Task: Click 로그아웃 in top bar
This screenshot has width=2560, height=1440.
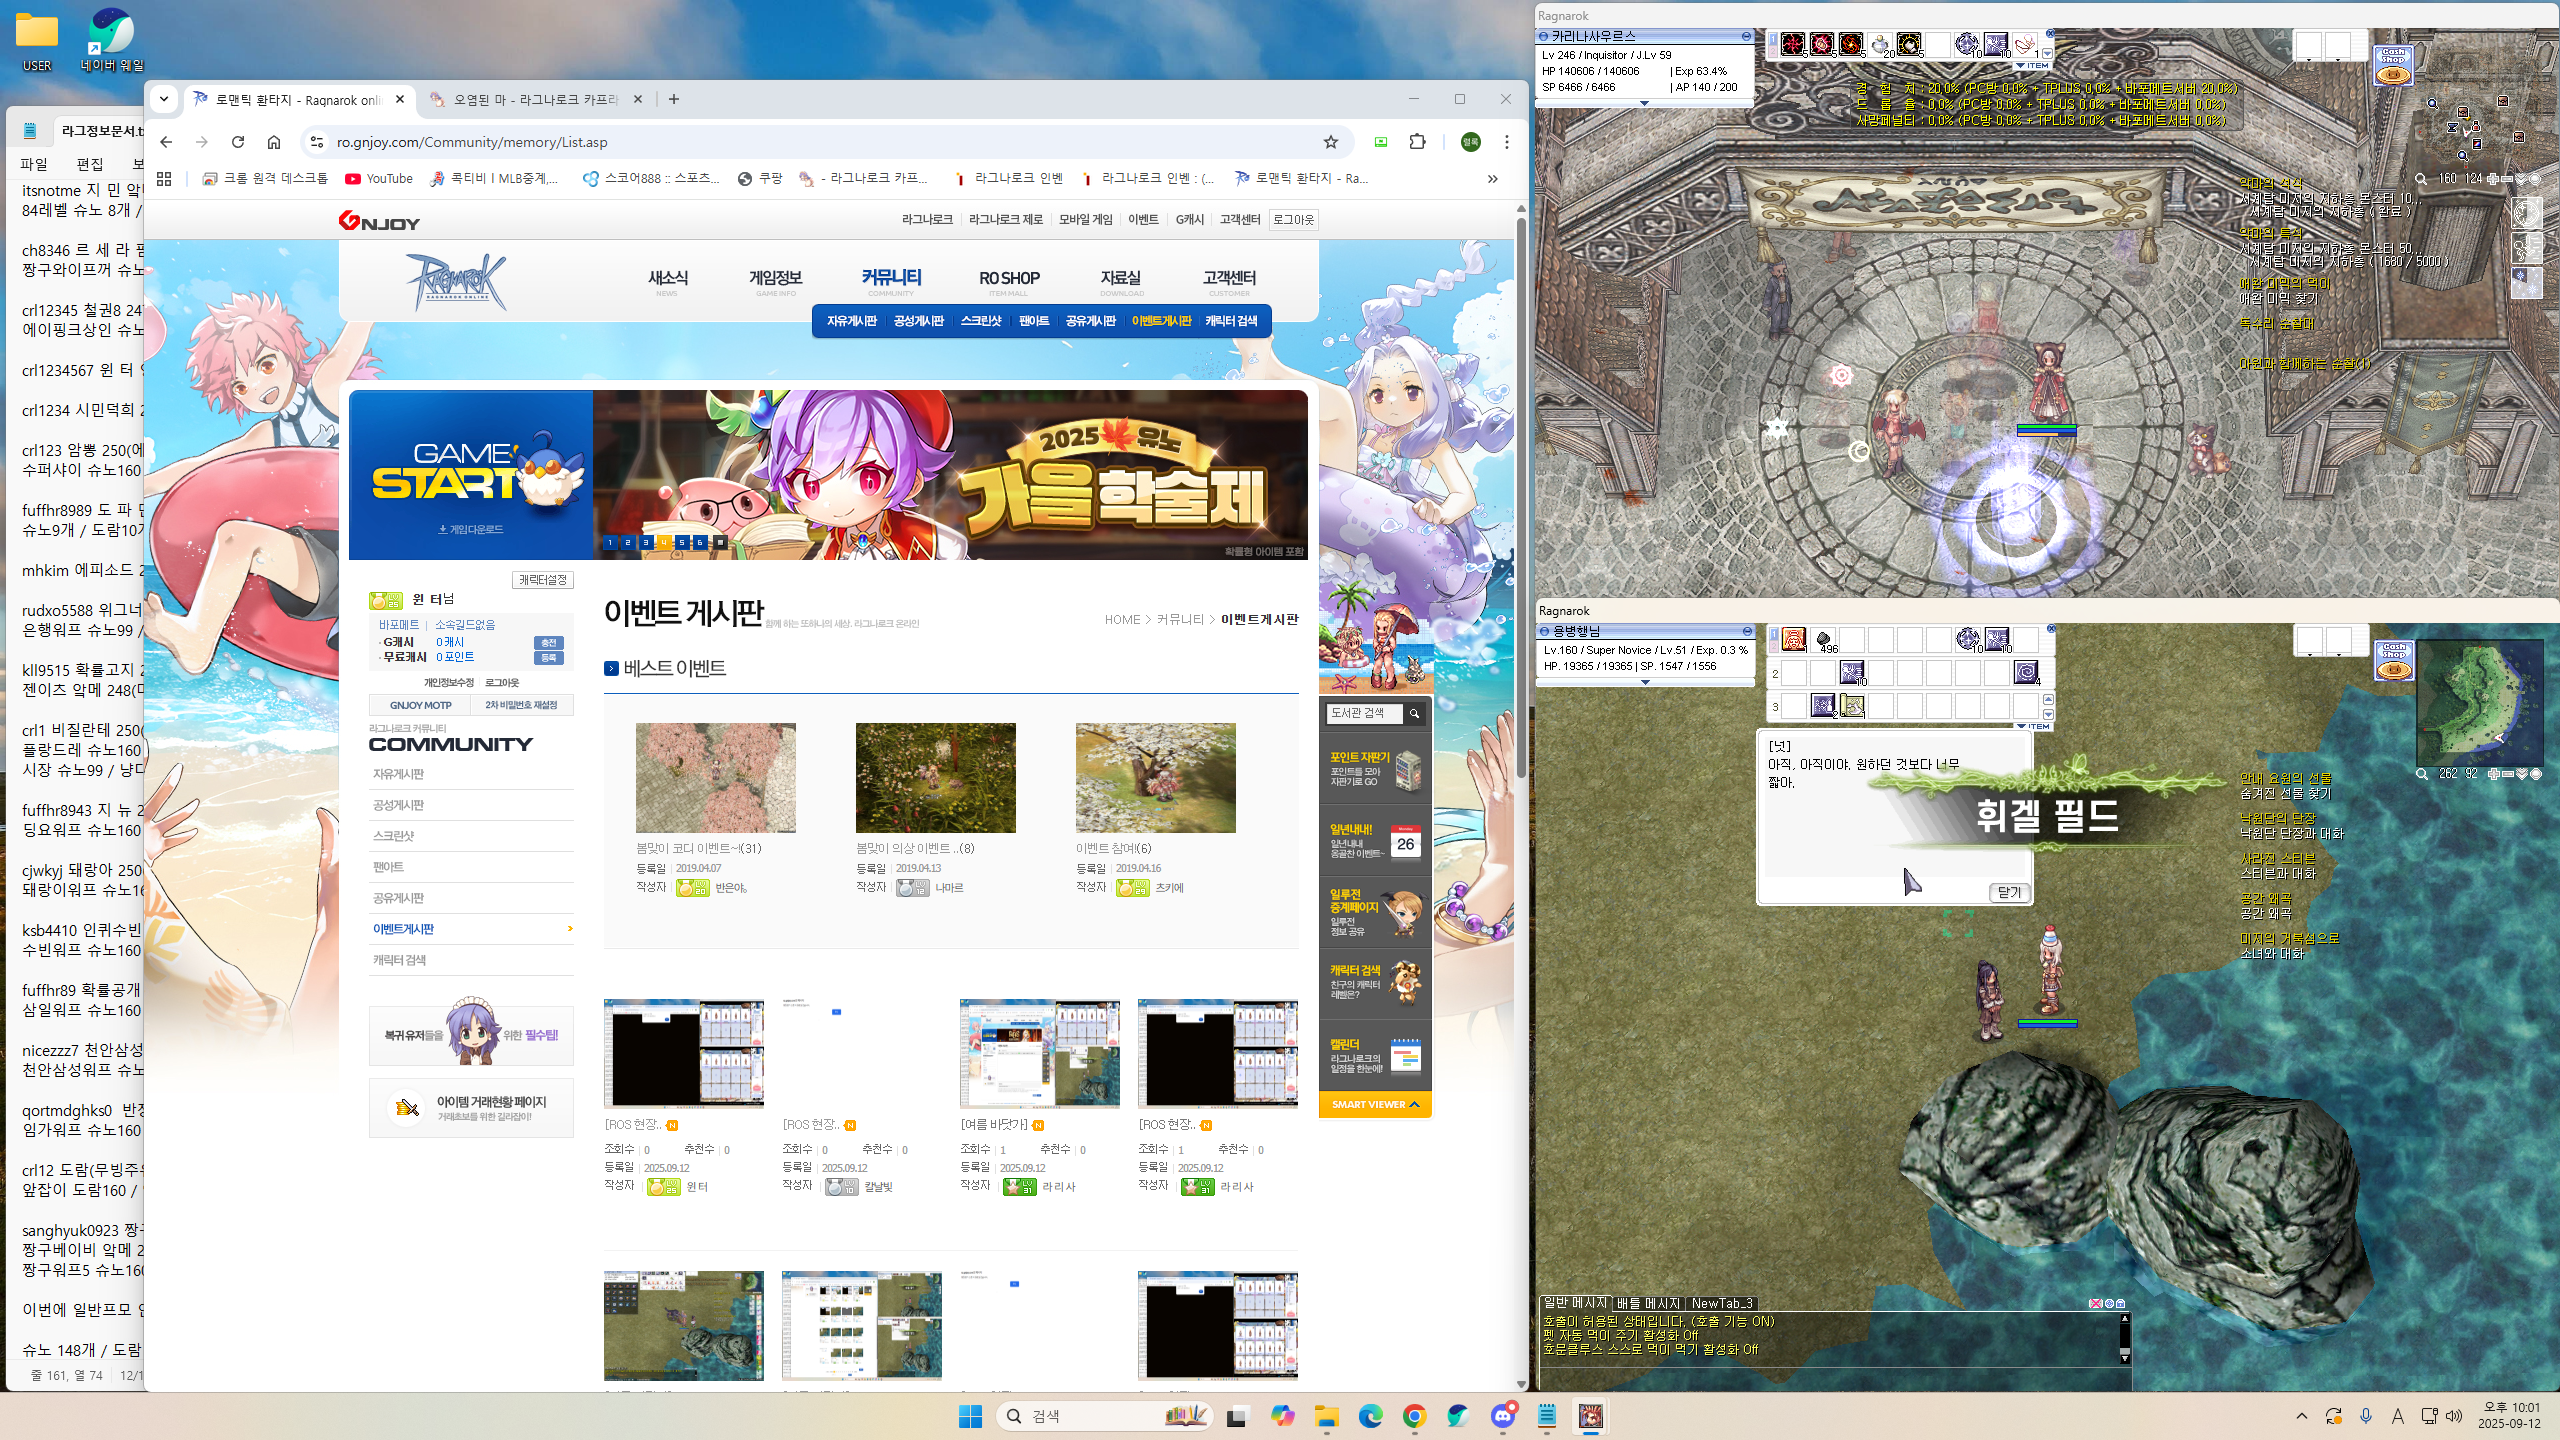Action: [1293, 220]
